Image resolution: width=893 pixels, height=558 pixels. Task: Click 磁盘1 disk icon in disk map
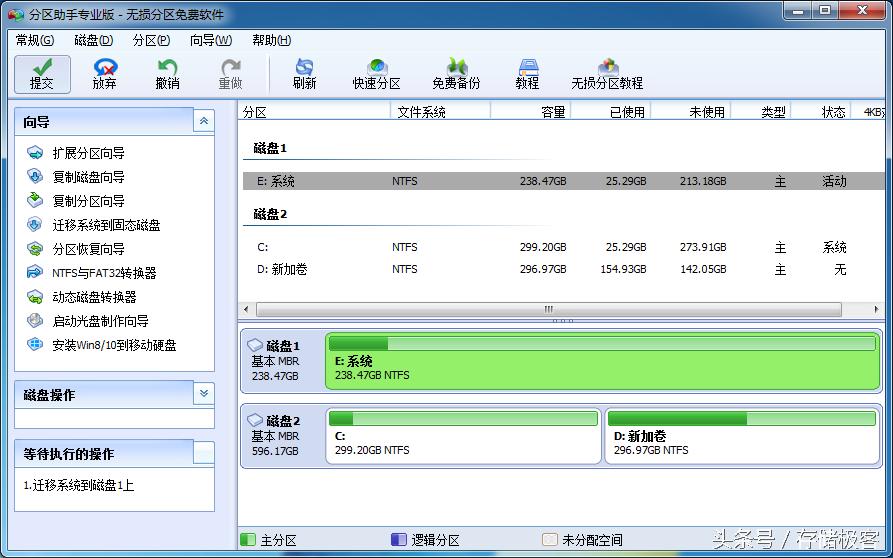pyautogui.click(x=255, y=345)
